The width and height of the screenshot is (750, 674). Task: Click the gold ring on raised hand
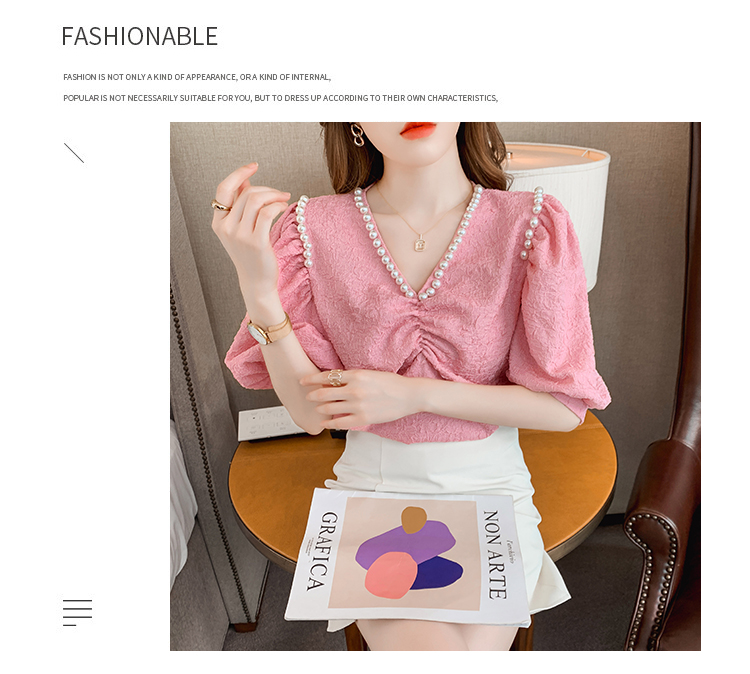click(x=221, y=205)
